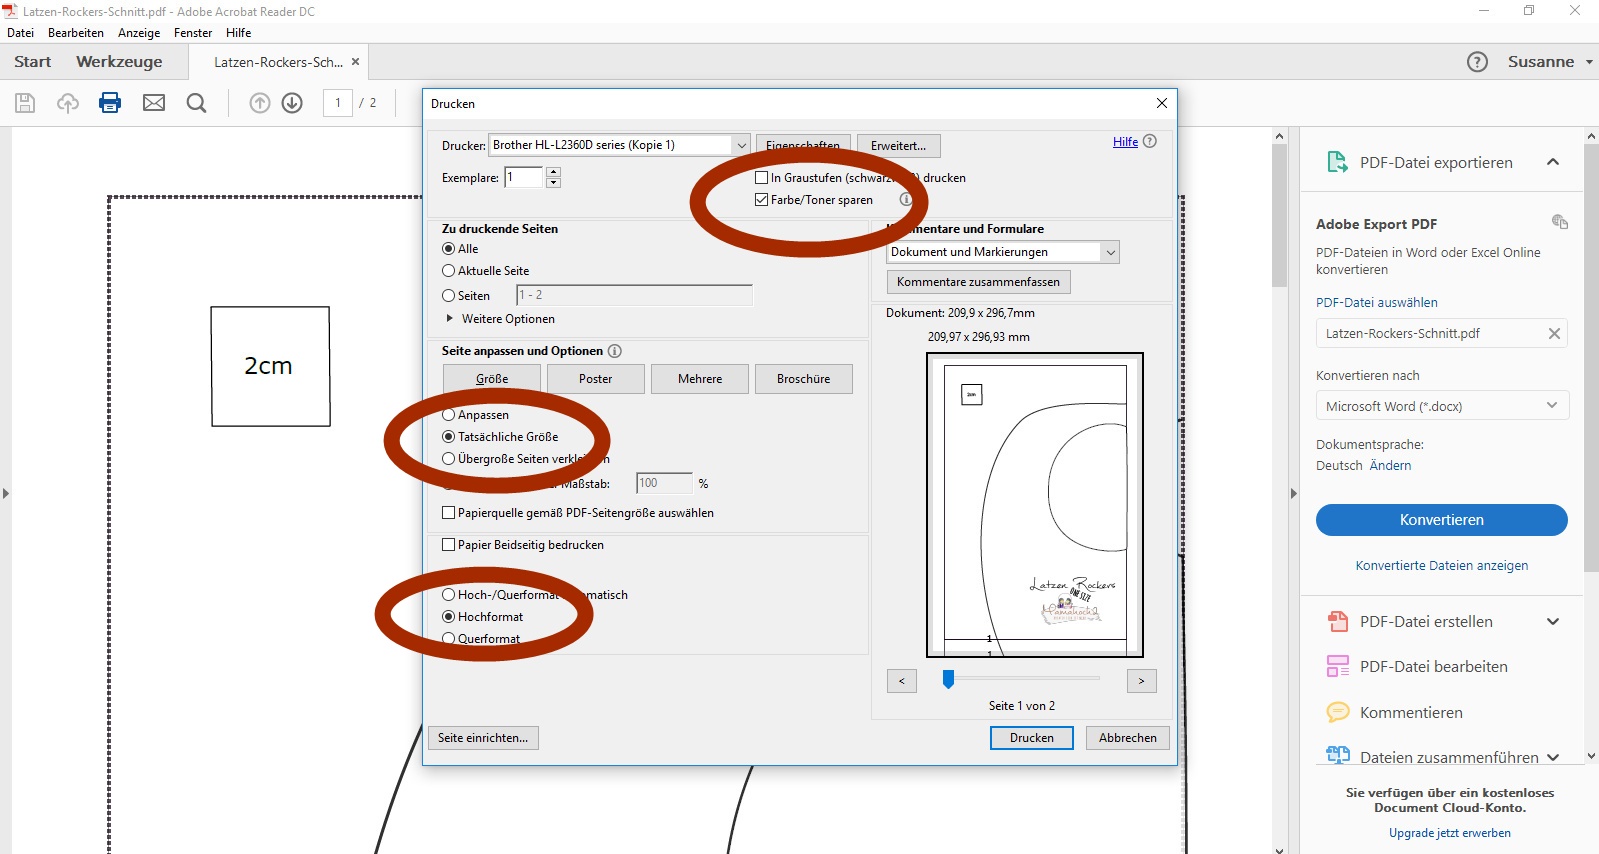Click the info icon next to Hilfe link
The height and width of the screenshot is (854, 1599).
point(1150,141)
